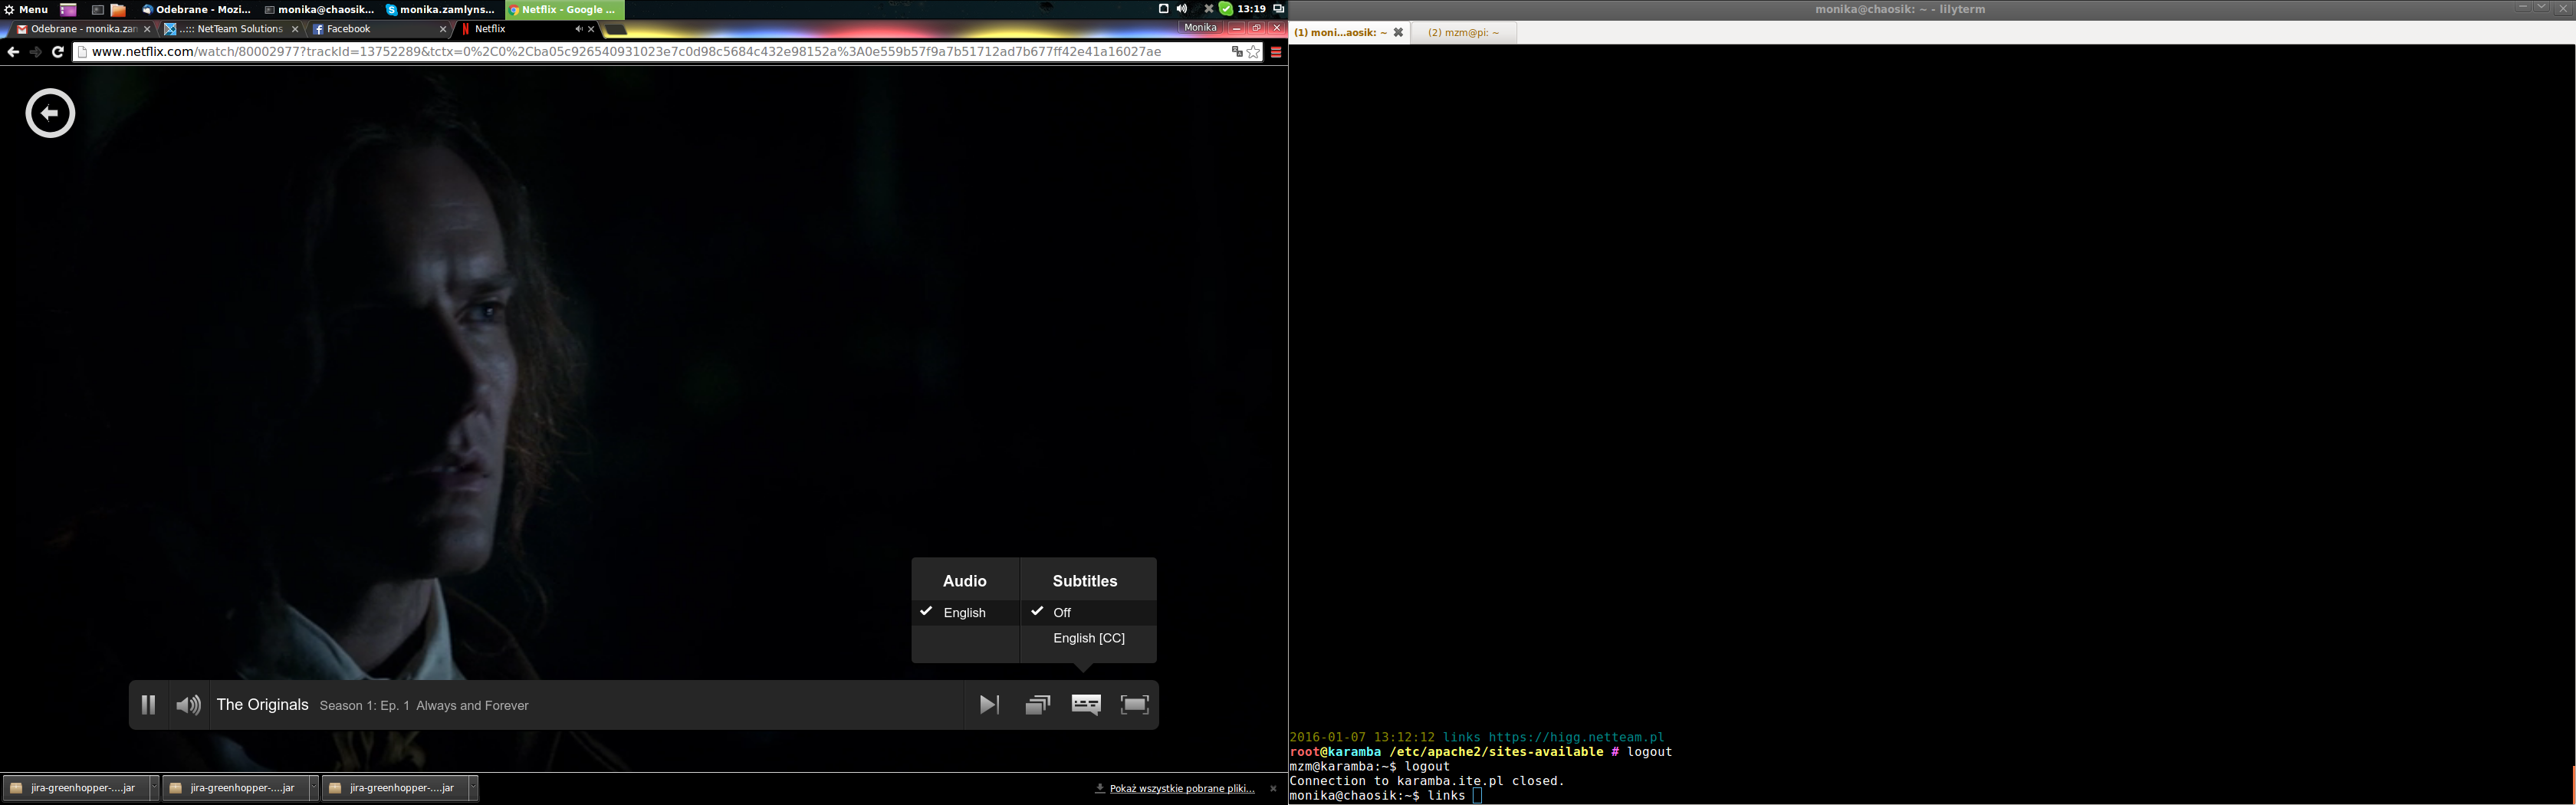Open the desktop Menu button

[26, 9]
